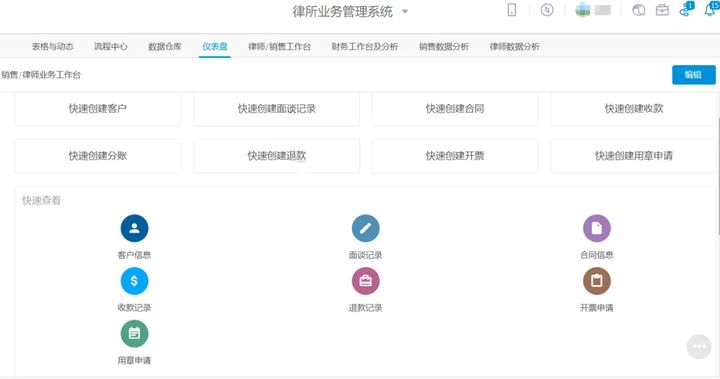Open the 用章申请 green calendar icon

pyautogui.click(x=134, y=334)
